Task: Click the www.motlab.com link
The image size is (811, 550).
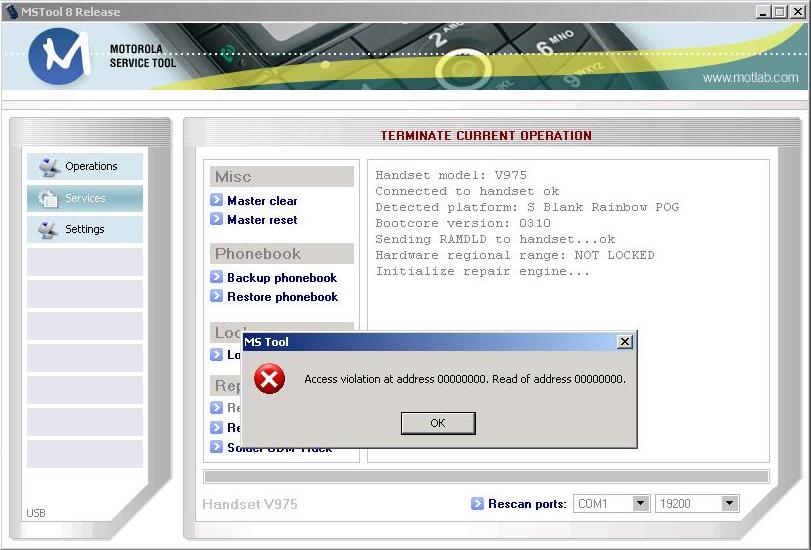Action: [x=750, y=78]
